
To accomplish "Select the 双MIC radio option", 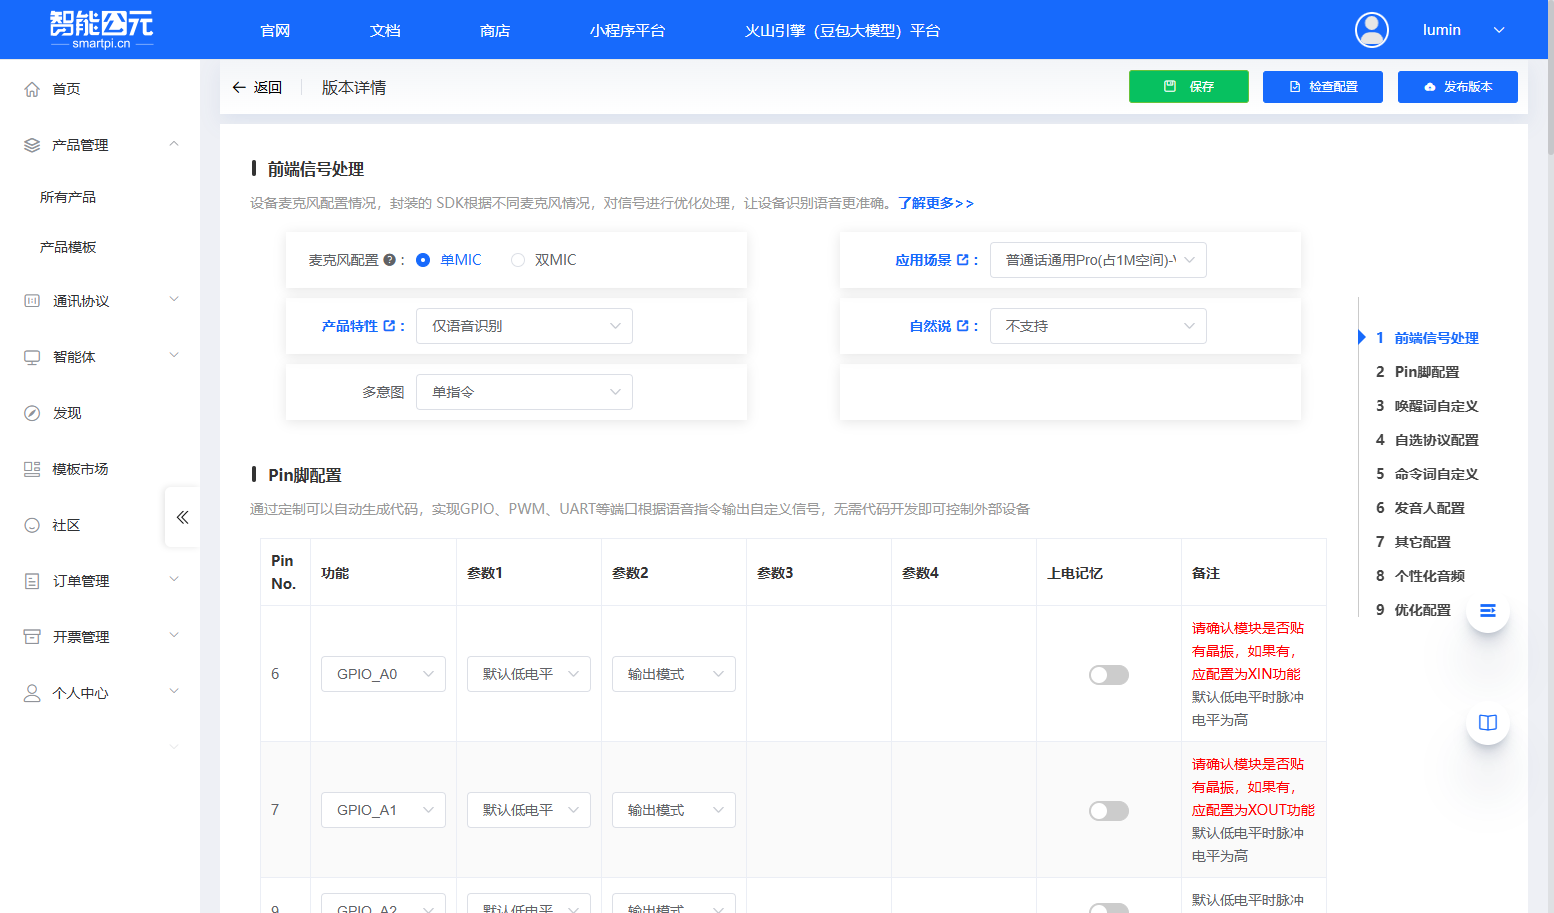I will coord(518,260).
